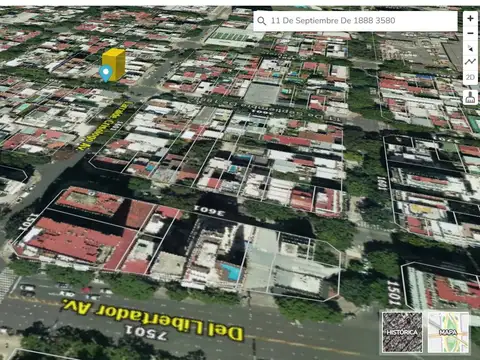Screen dimensions: 480x360
Task: Zoom out with the minus button
Action: 470,33
